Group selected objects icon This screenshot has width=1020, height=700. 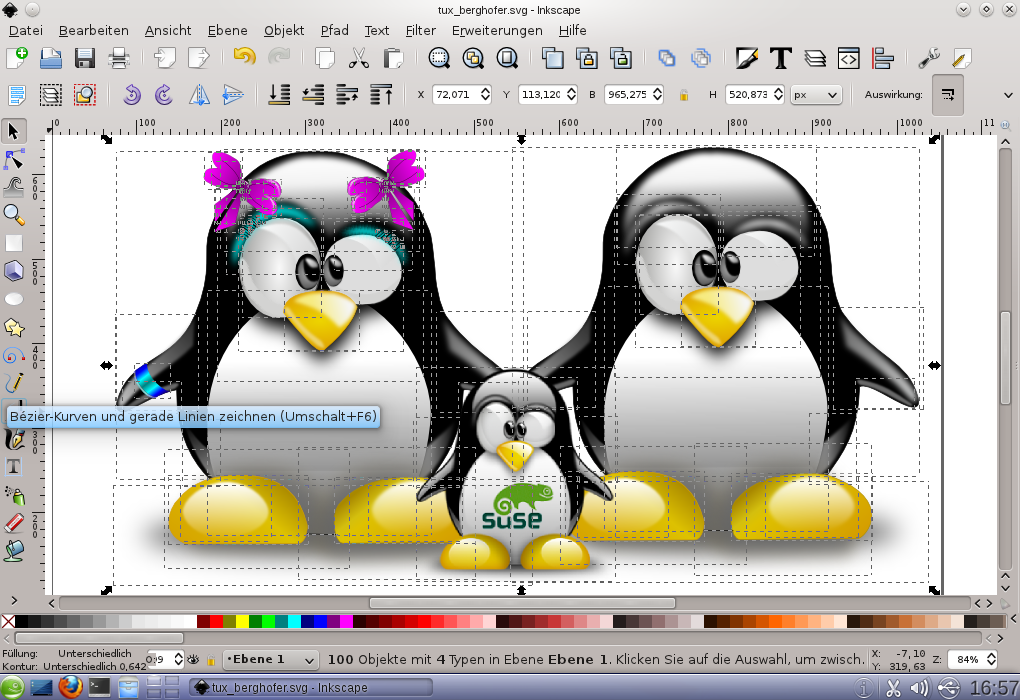[x=666, y=58]
